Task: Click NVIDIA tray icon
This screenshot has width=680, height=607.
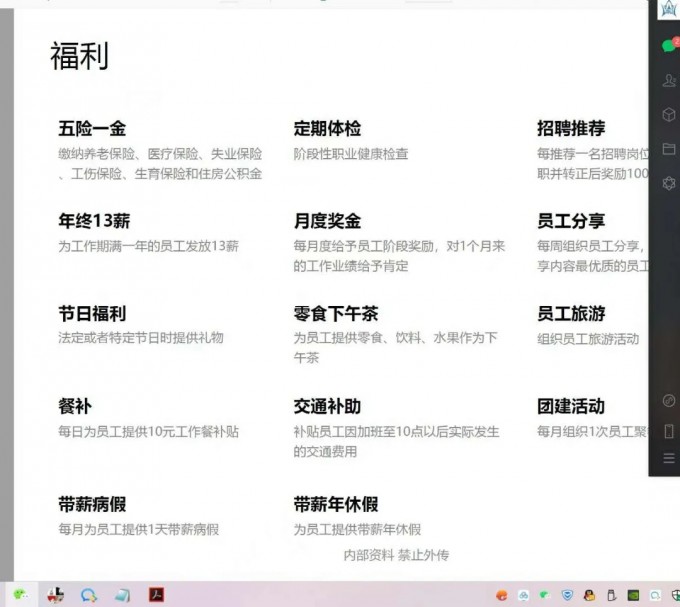Action: 633,595
